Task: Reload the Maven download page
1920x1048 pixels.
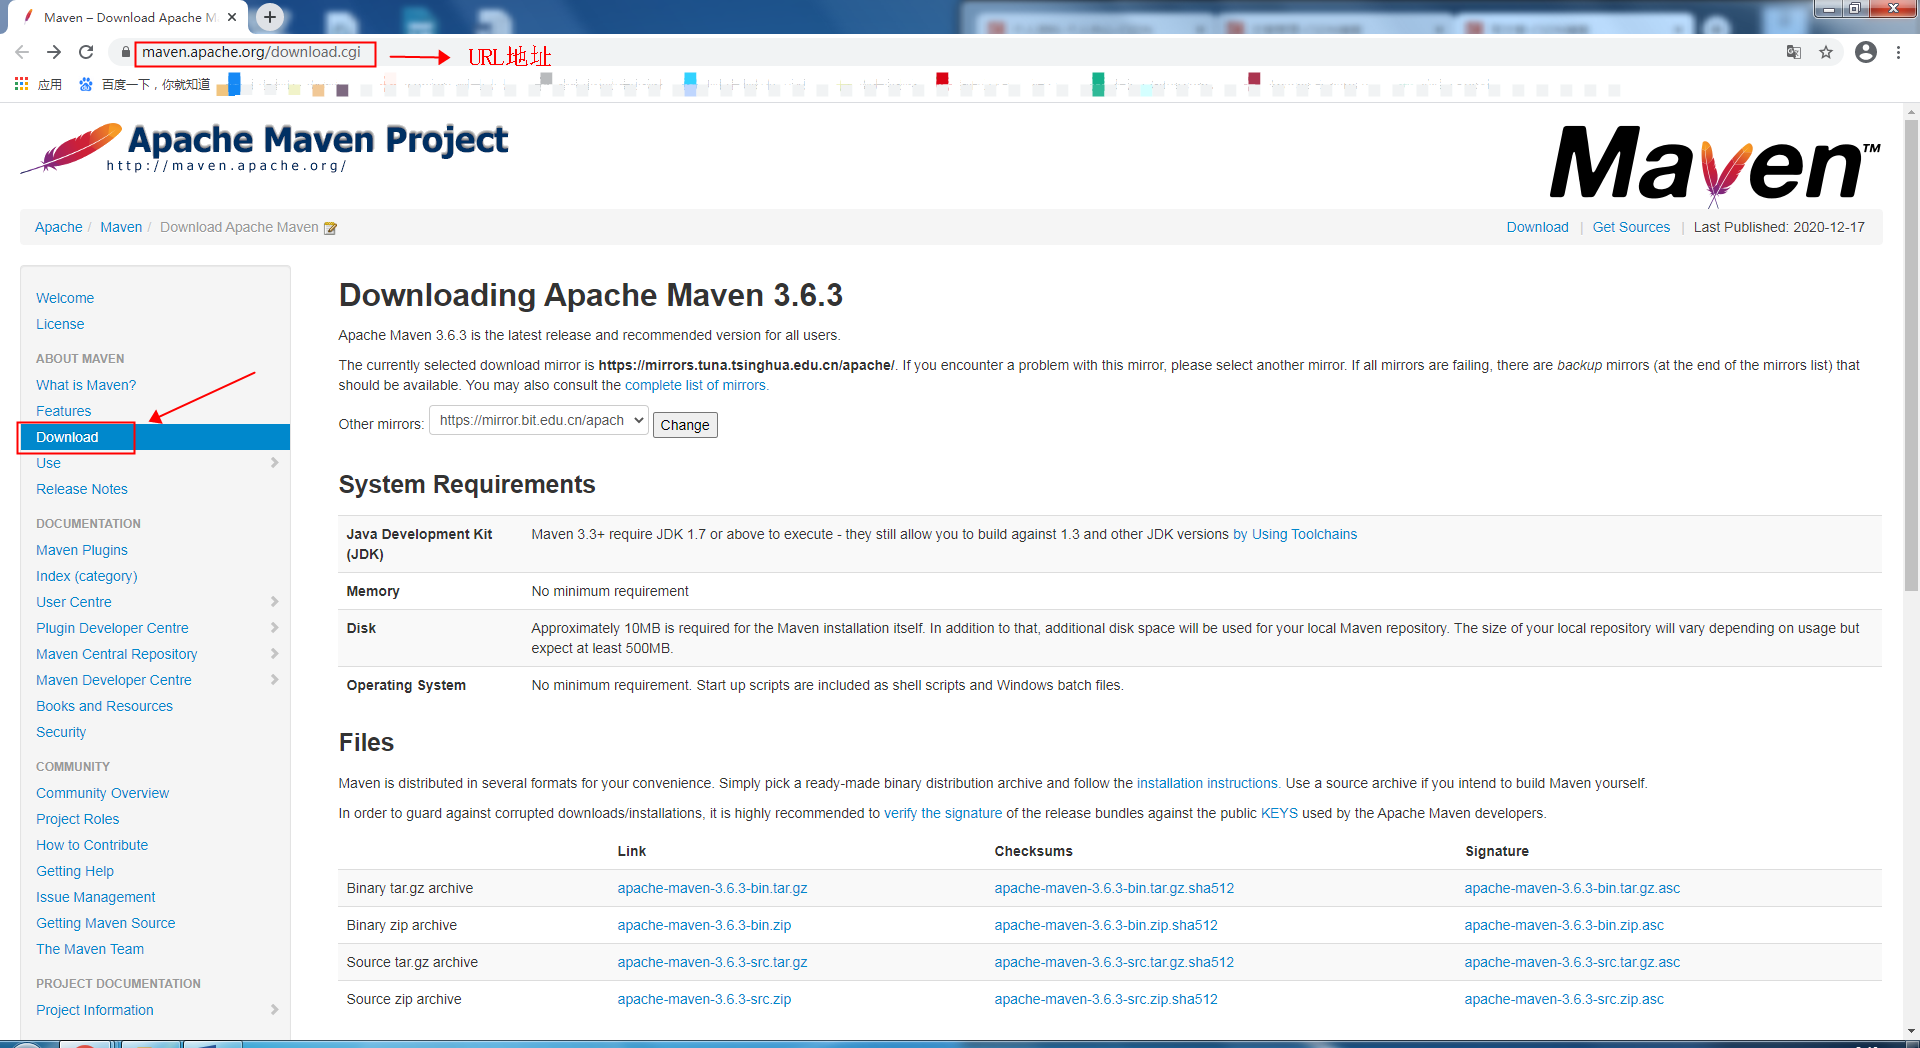Action: click(x=86, y=52)
